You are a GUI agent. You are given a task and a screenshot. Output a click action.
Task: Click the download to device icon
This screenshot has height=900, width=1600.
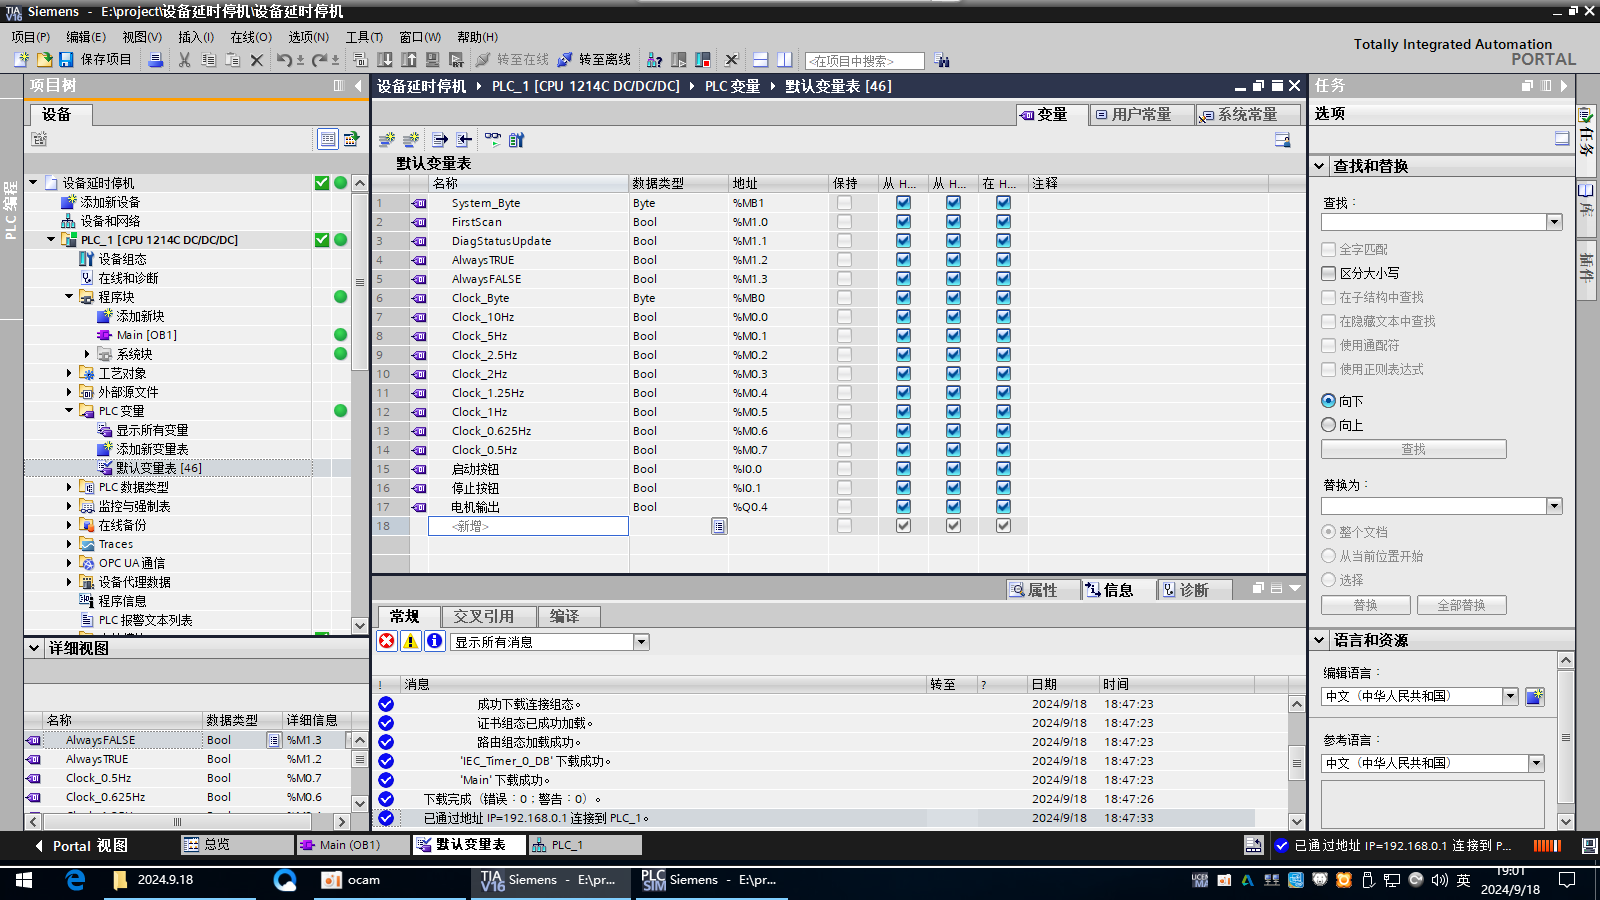[385, 60]
